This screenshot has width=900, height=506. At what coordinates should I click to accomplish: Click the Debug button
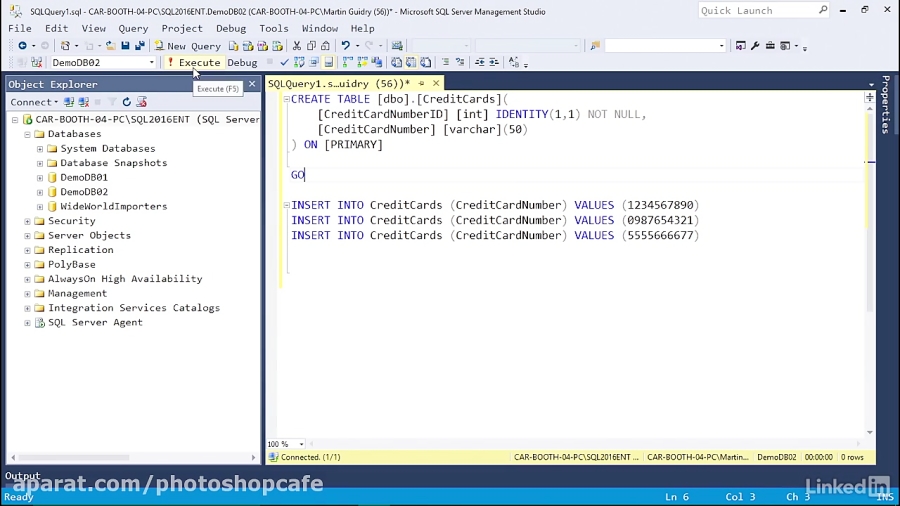[x=242, y=63]
